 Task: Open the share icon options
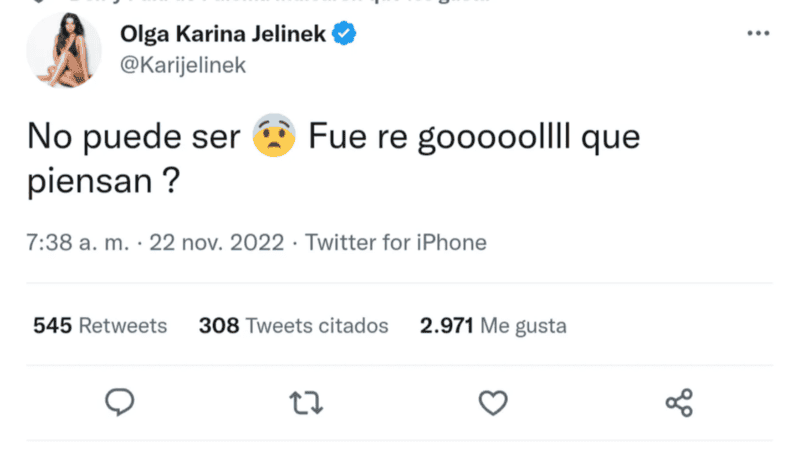pyautogui.click(x=679, y=402)
